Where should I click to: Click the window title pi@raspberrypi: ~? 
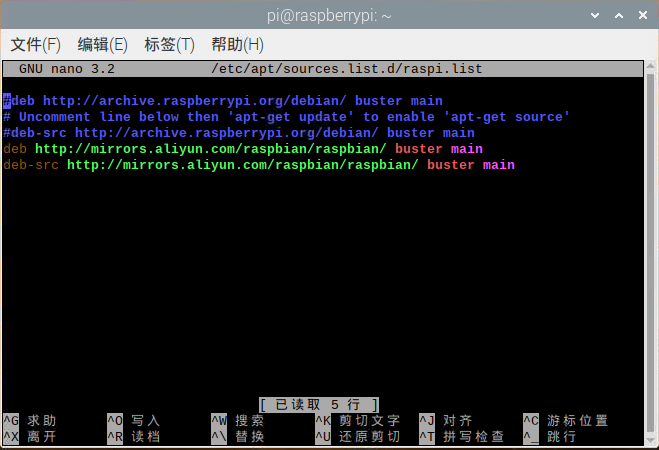click(x=329, y=16)
